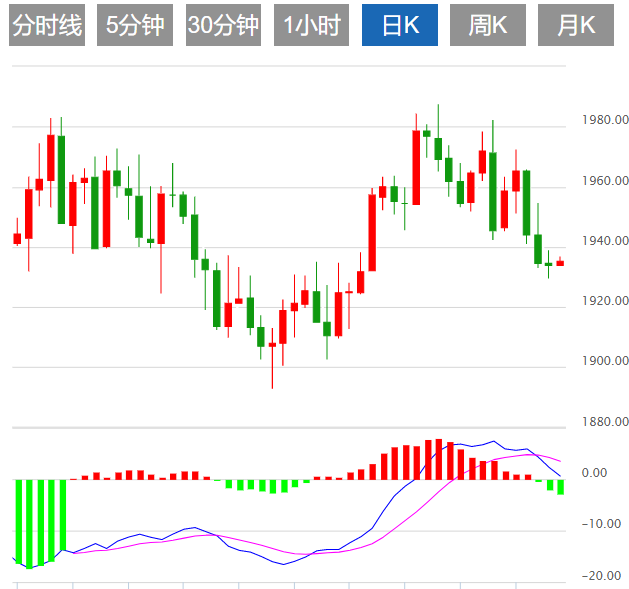
Task: Switch to 月K monthly candlestick tab
Action: [x=576, y=25]
